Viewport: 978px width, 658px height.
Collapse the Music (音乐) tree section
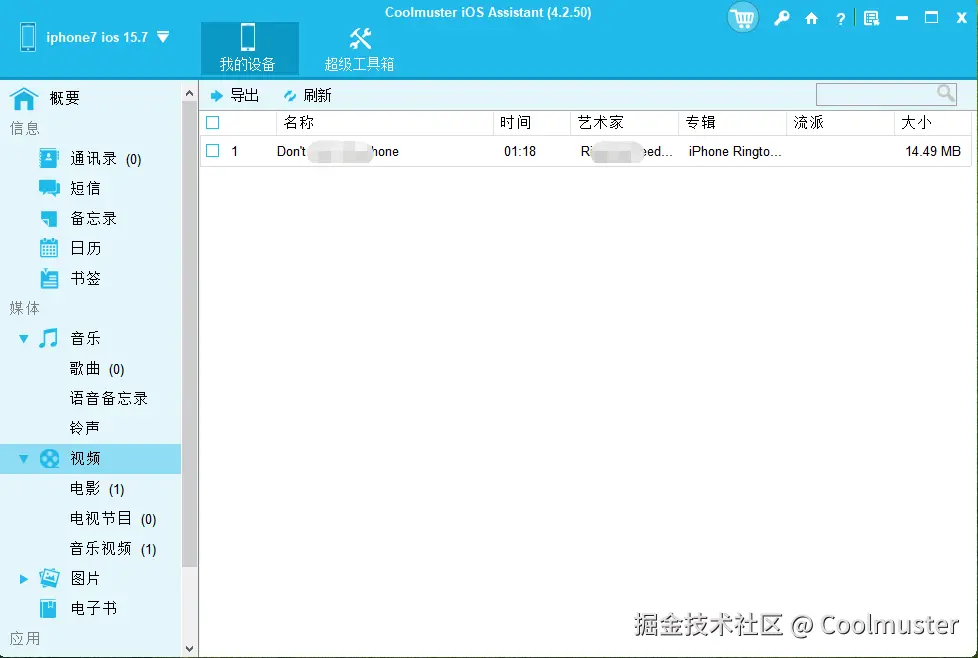pos(22,338)
